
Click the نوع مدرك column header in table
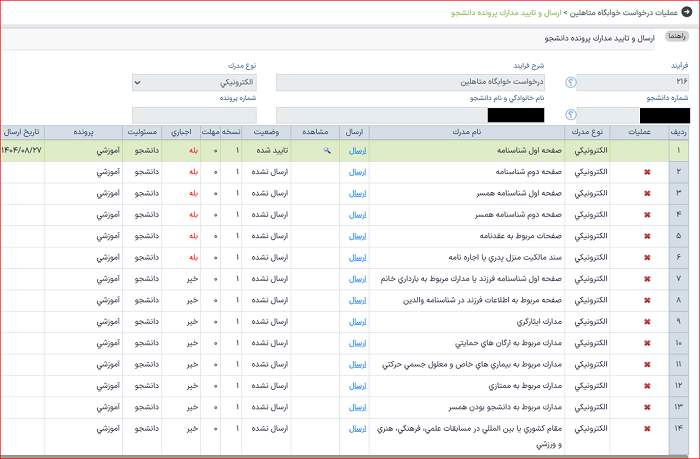(x=587, y=132)
